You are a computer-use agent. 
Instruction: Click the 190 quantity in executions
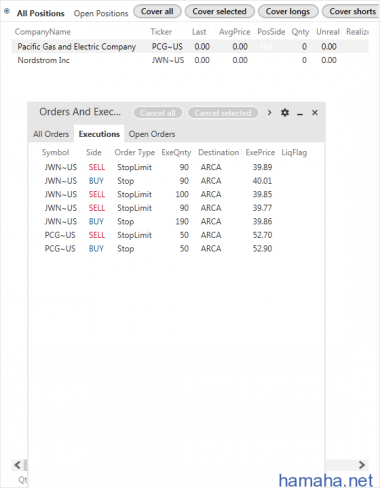point(182,222)
